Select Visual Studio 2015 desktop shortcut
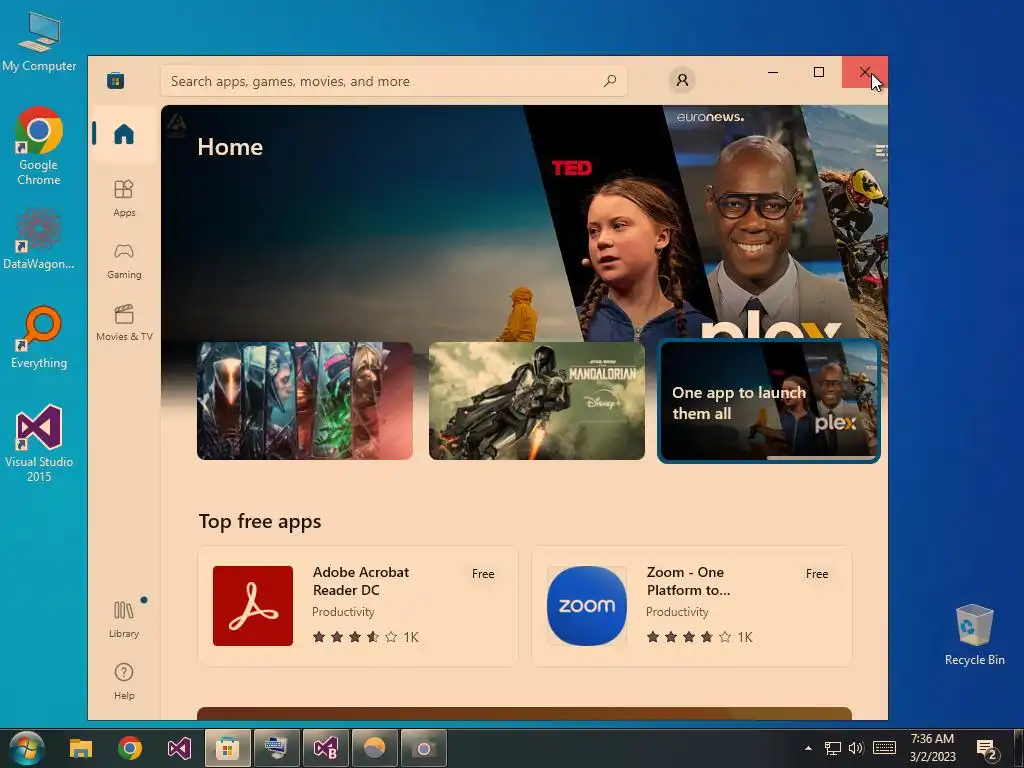The image size is (1024, 768). tap(39, 443)
